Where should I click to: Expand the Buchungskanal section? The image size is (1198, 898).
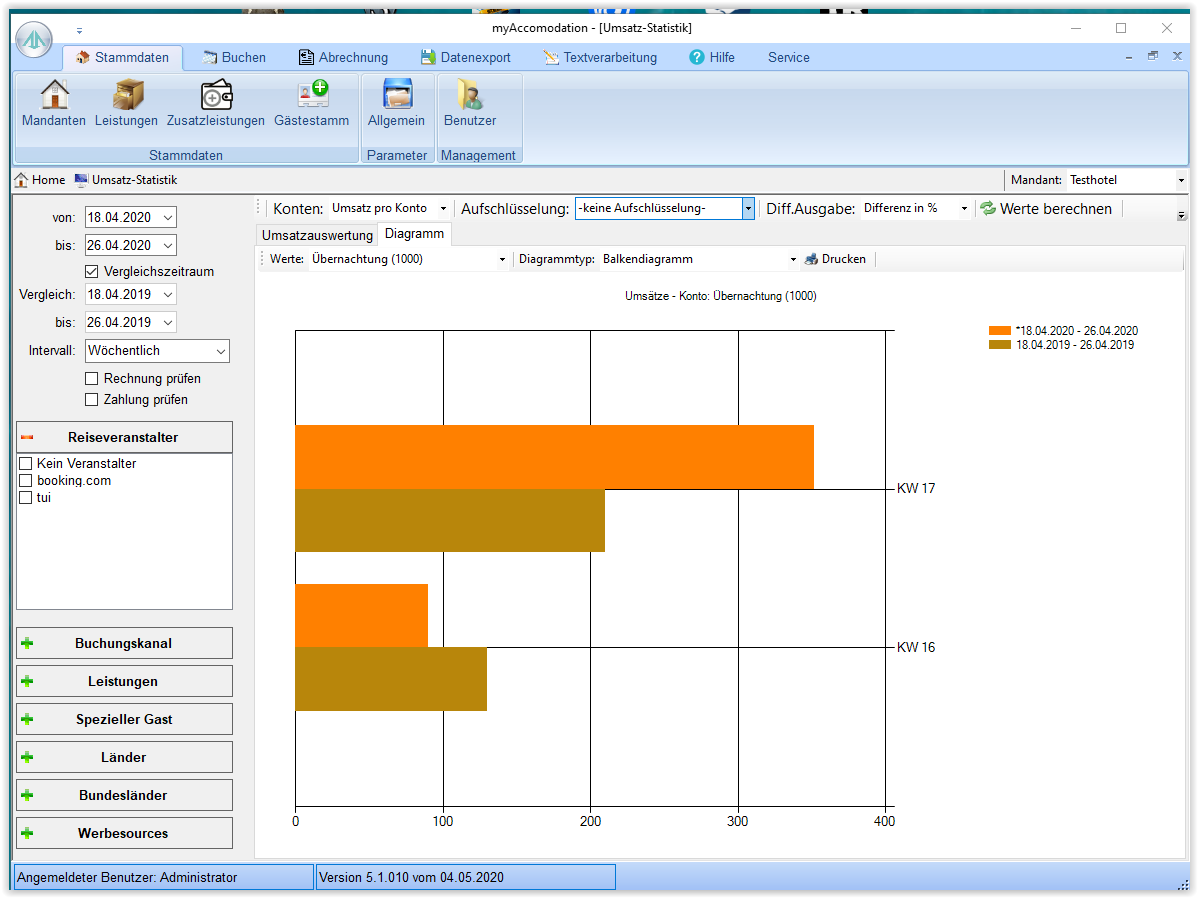point(124,643)
